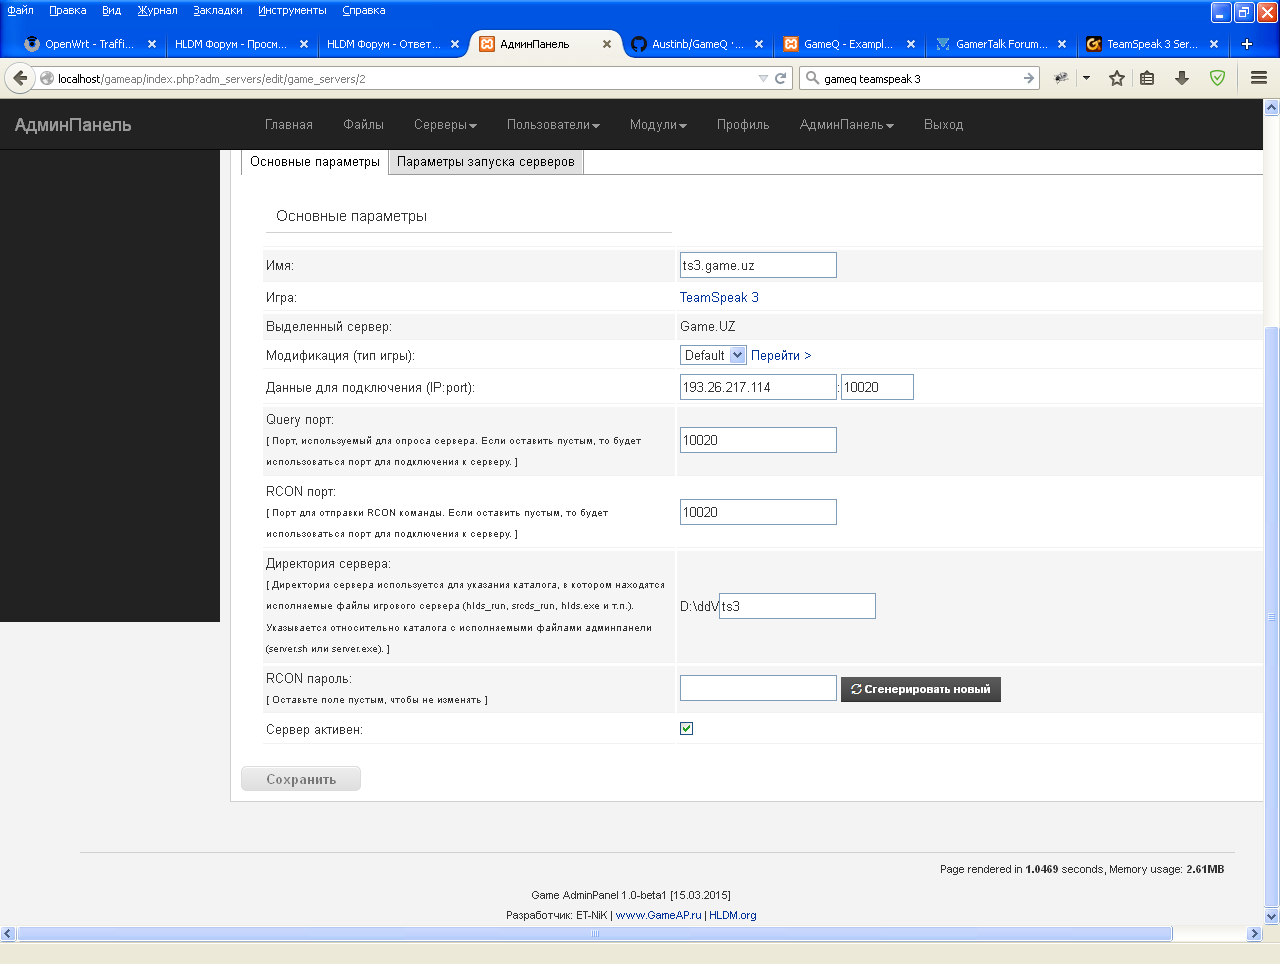
Task: Open the Default modification dropdown
Action: [714, 355]
